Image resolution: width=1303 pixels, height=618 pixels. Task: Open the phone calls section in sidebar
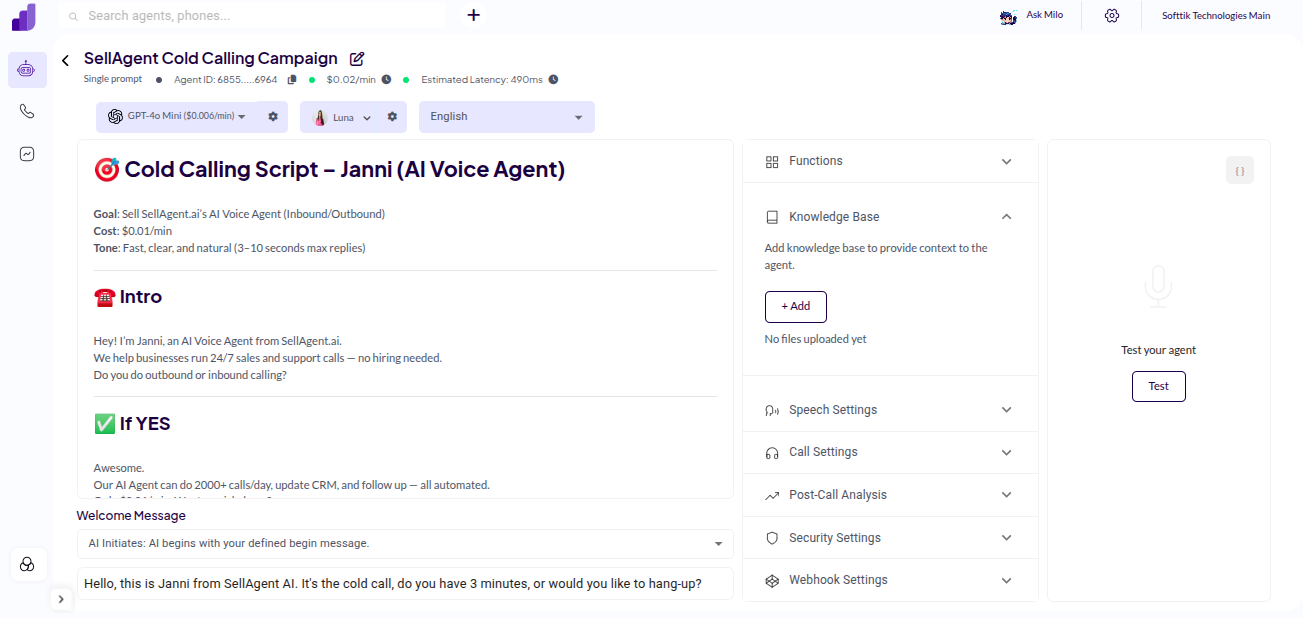(27, 111)
